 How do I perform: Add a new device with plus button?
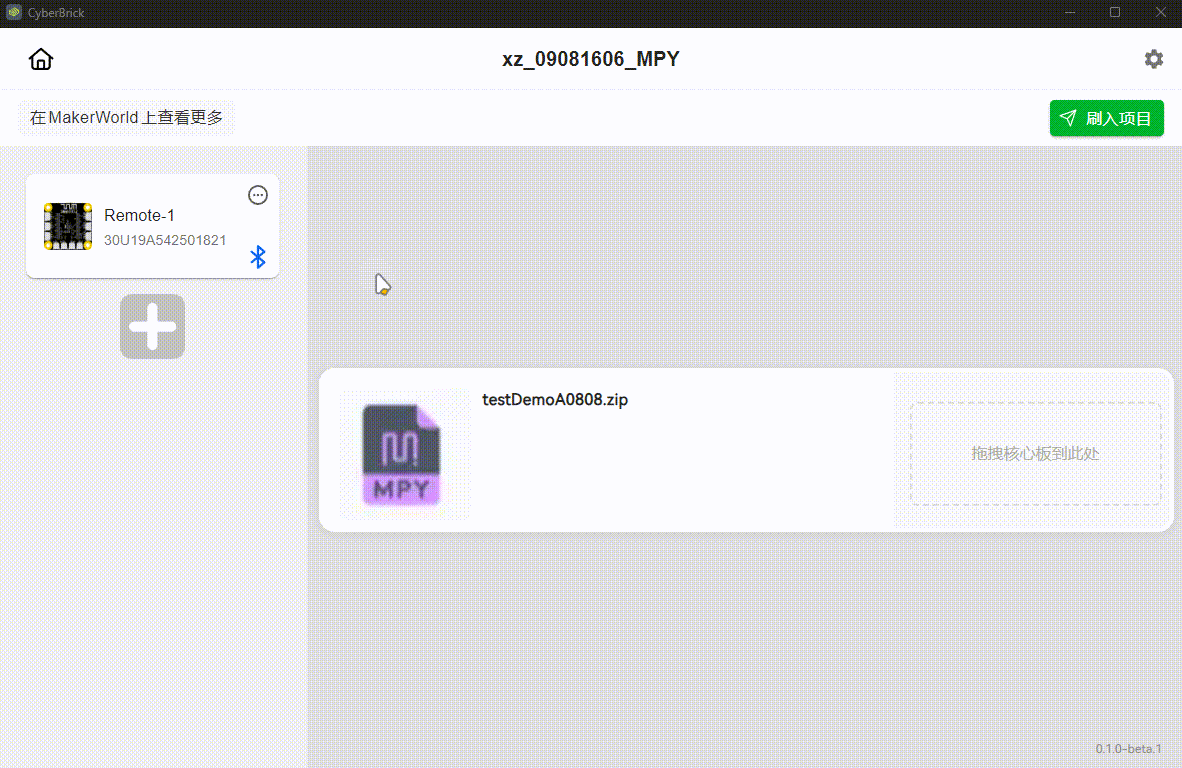point(152,326)
